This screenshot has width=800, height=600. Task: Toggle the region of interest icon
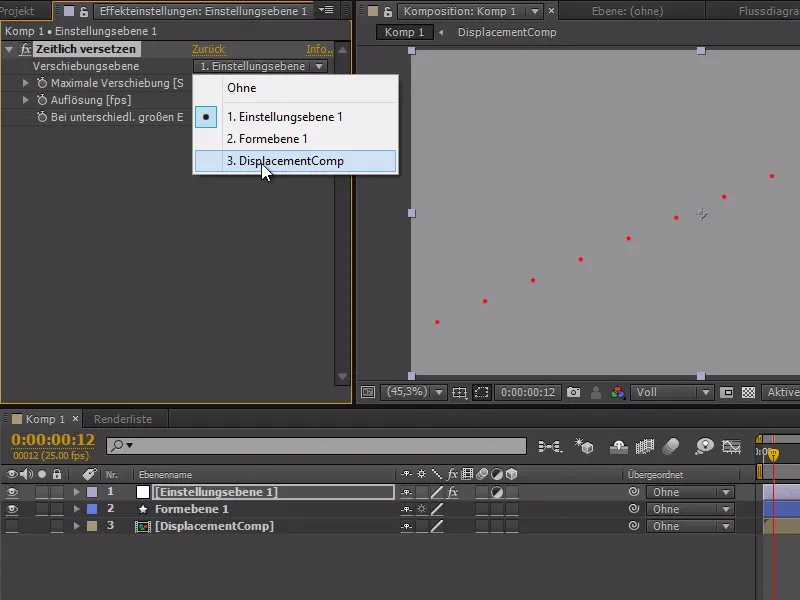click(727, 392)
